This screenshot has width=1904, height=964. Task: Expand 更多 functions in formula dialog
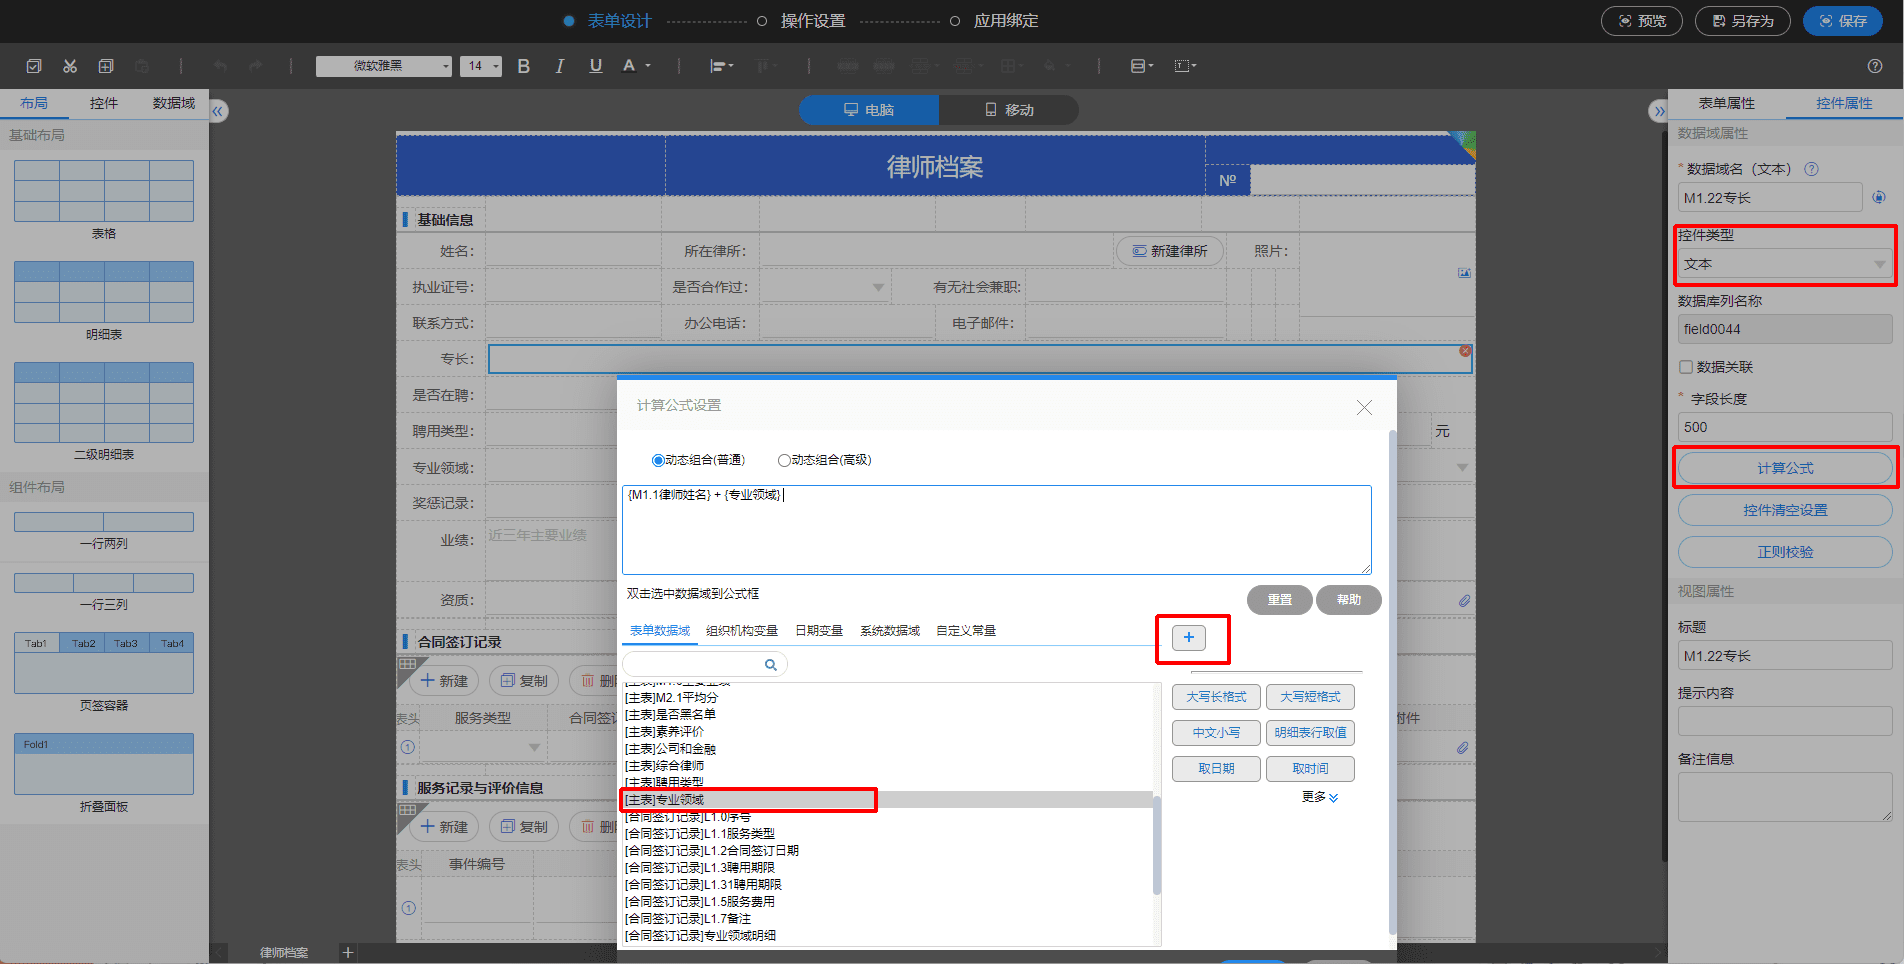tap(1319, 797)
